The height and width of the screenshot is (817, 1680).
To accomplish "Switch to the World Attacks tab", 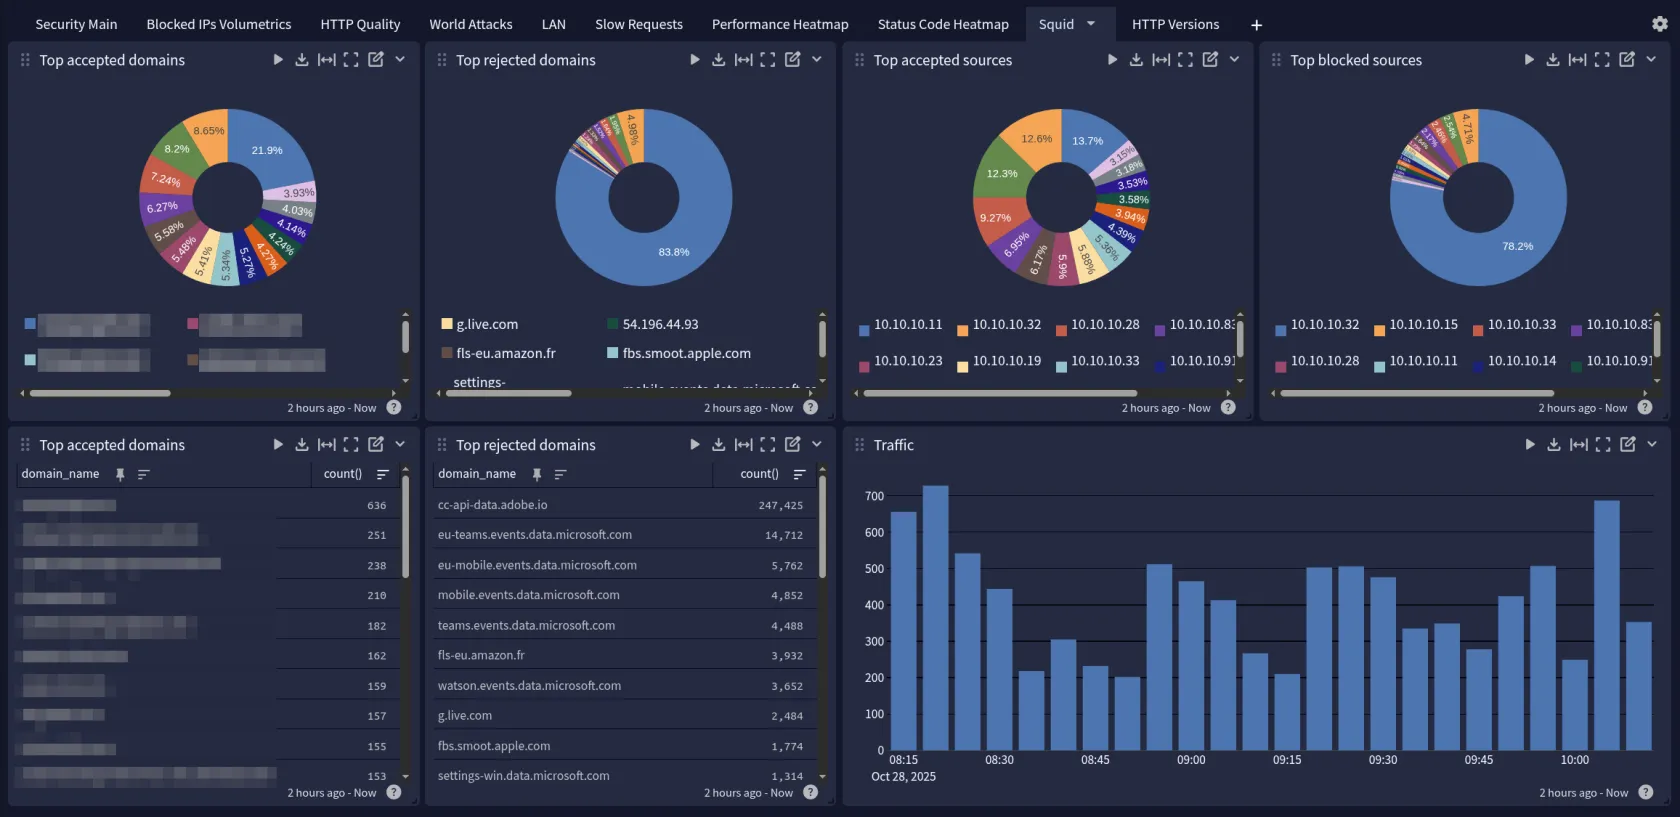I will [x=470, y=24].
